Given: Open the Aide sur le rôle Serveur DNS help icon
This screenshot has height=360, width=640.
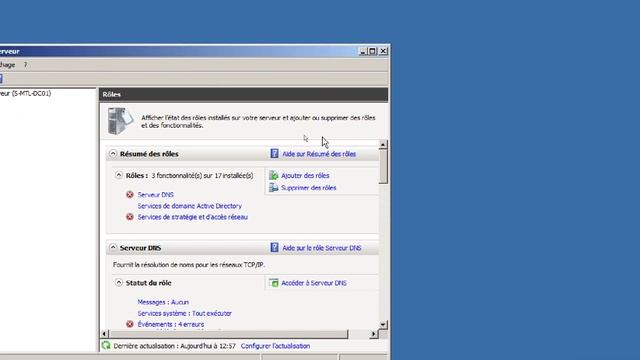Looking at the screenshot, I should click(274, 247).
